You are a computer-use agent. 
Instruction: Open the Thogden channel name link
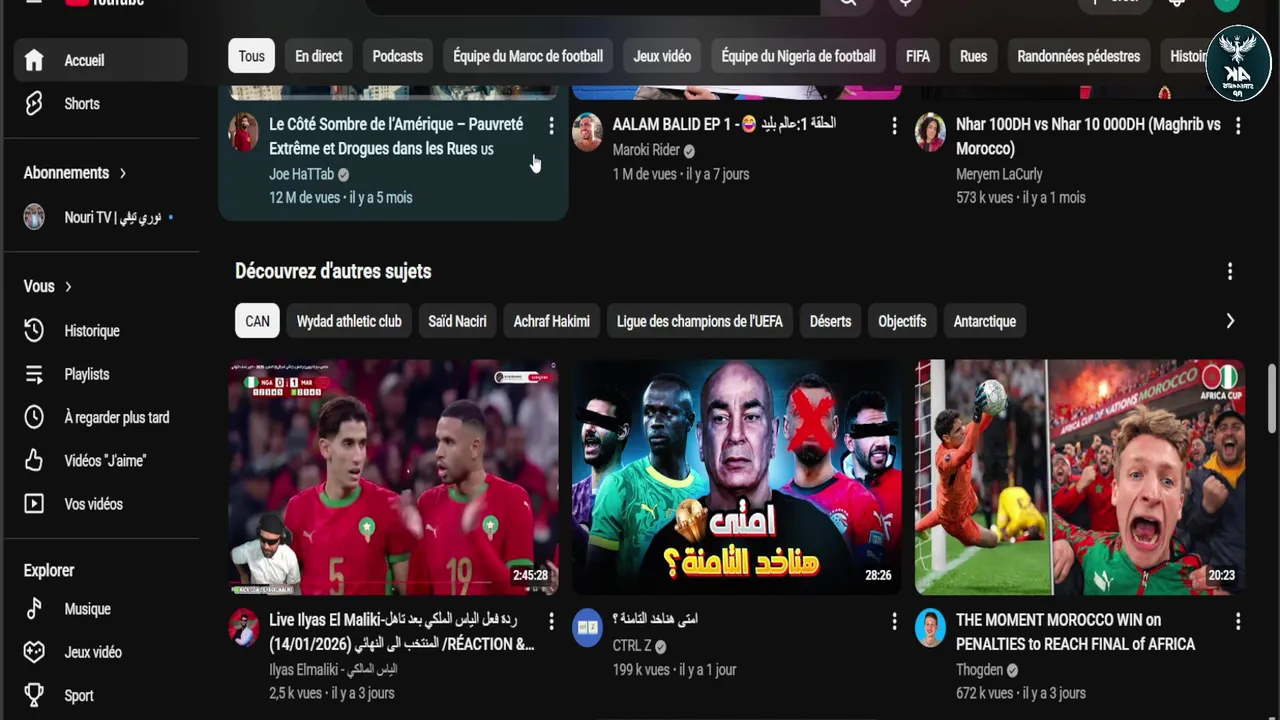979,669
